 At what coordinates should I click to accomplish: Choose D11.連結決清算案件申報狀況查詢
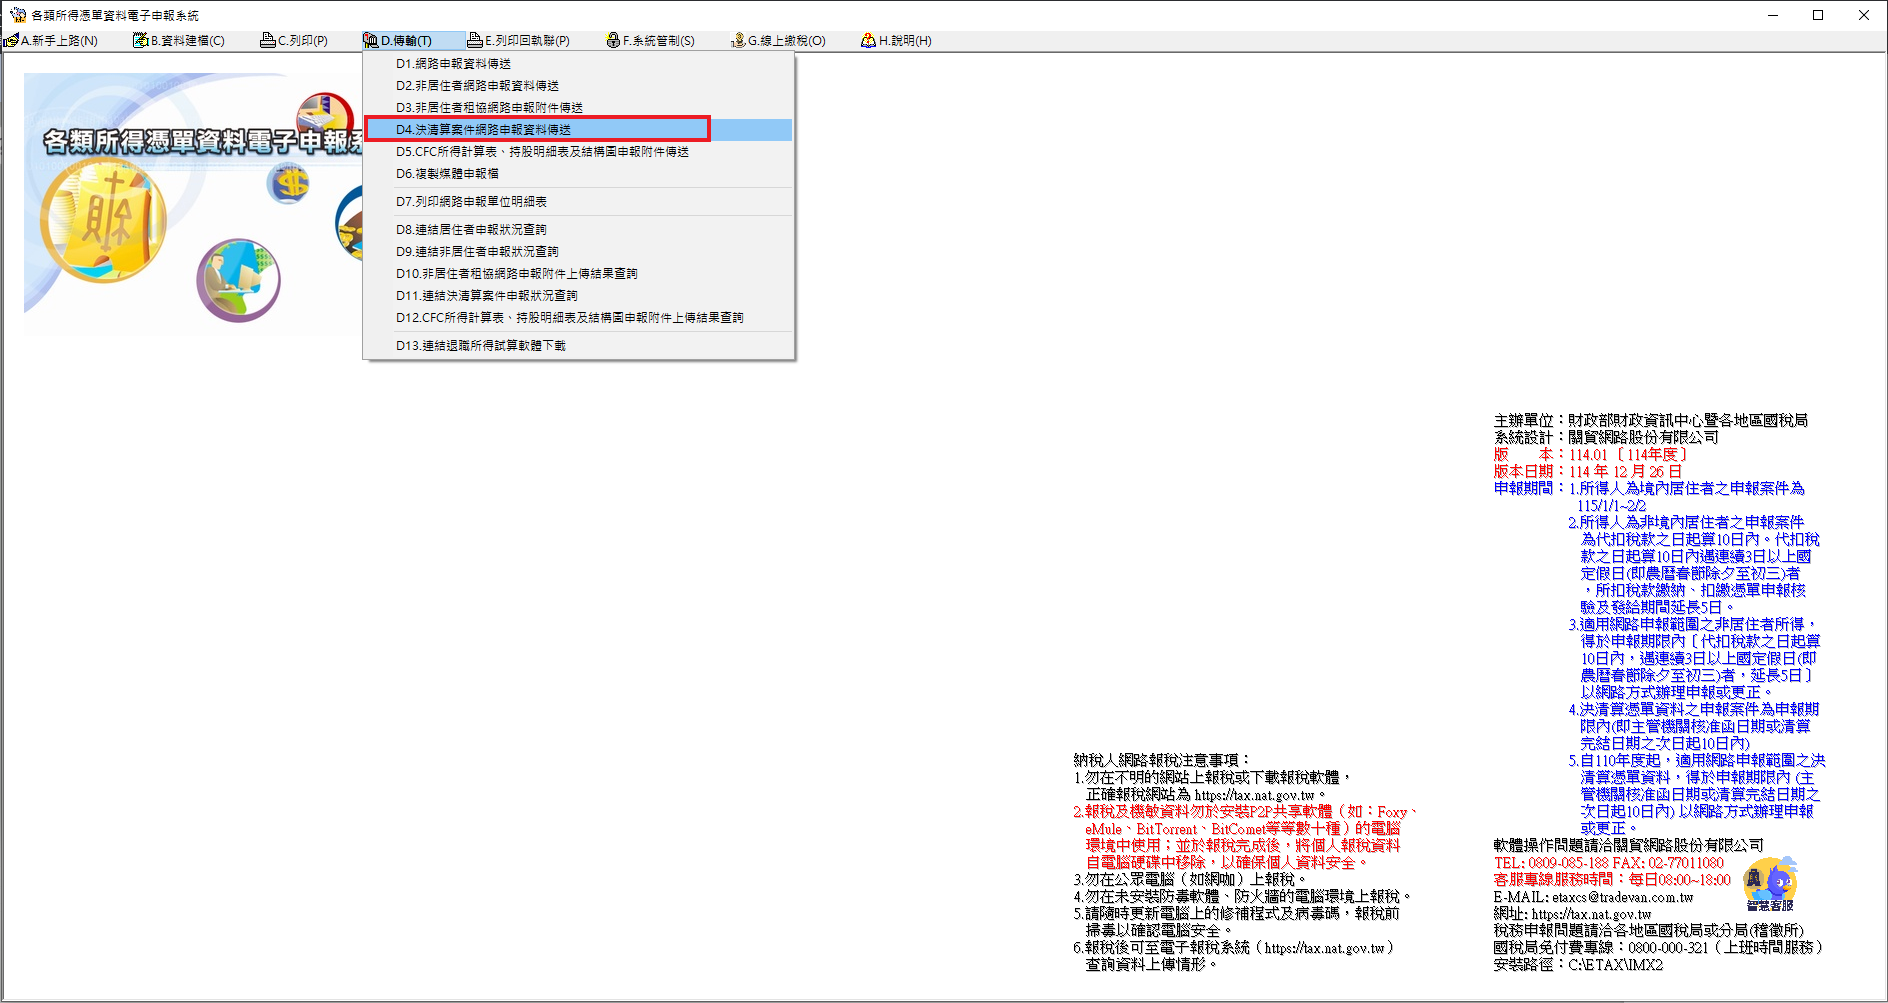(486, 296)
